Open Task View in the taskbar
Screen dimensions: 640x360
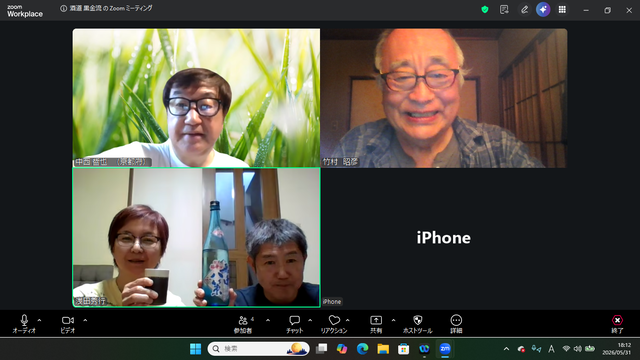point(322,349)
